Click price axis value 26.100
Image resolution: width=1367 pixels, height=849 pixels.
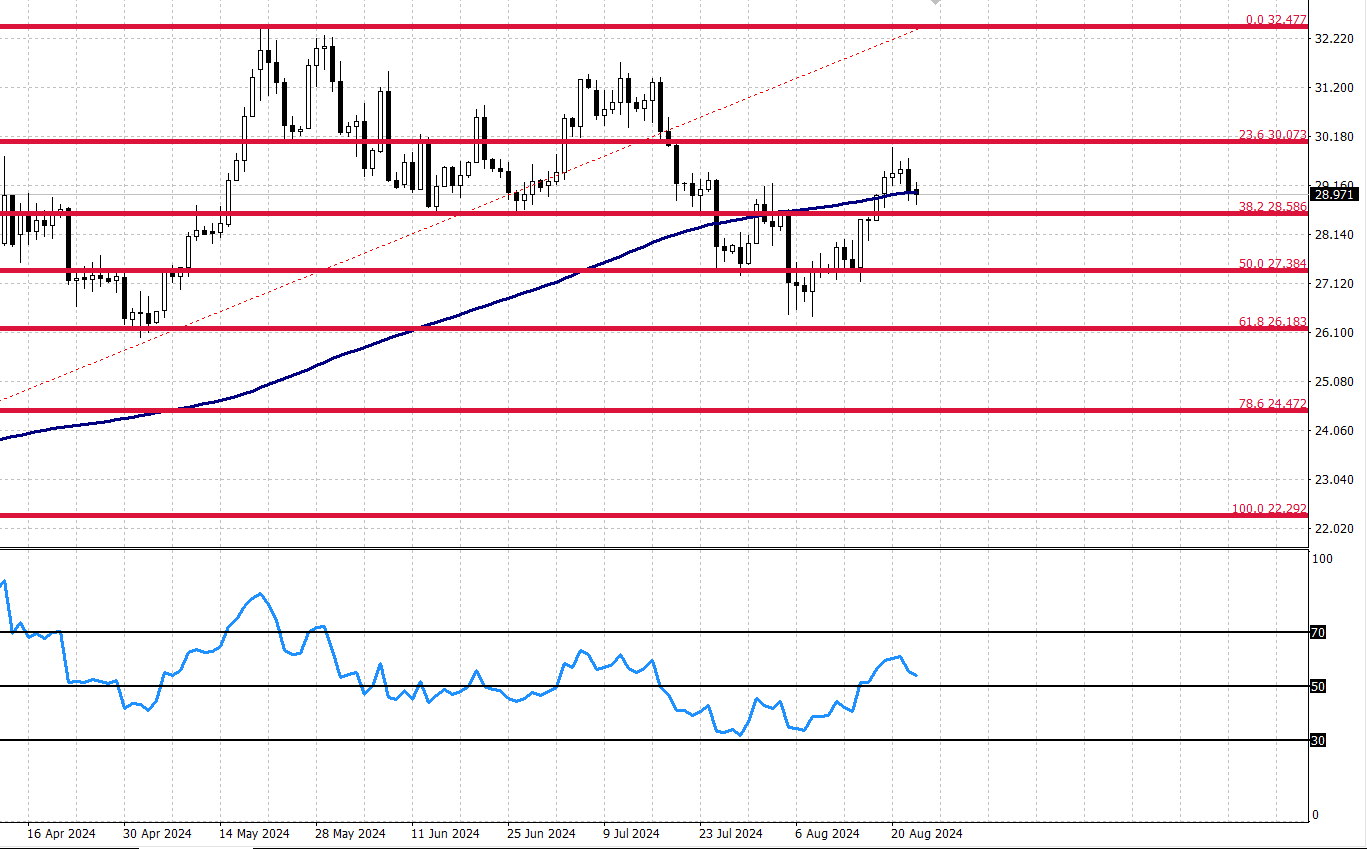point(1335,333)
